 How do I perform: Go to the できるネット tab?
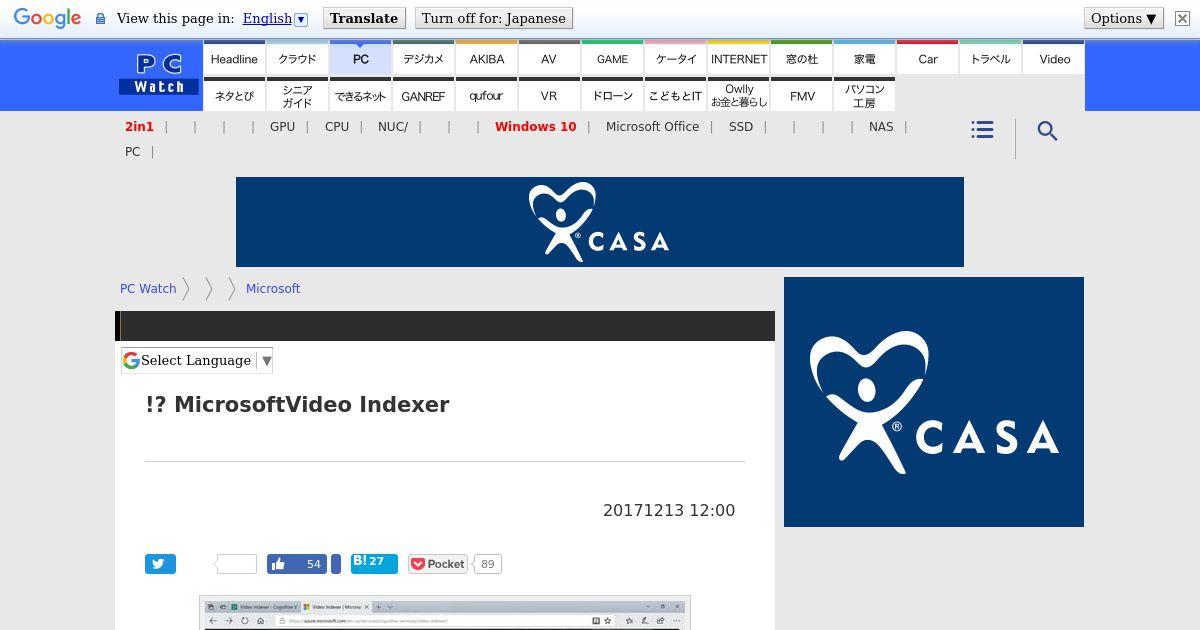coord(361,95)
